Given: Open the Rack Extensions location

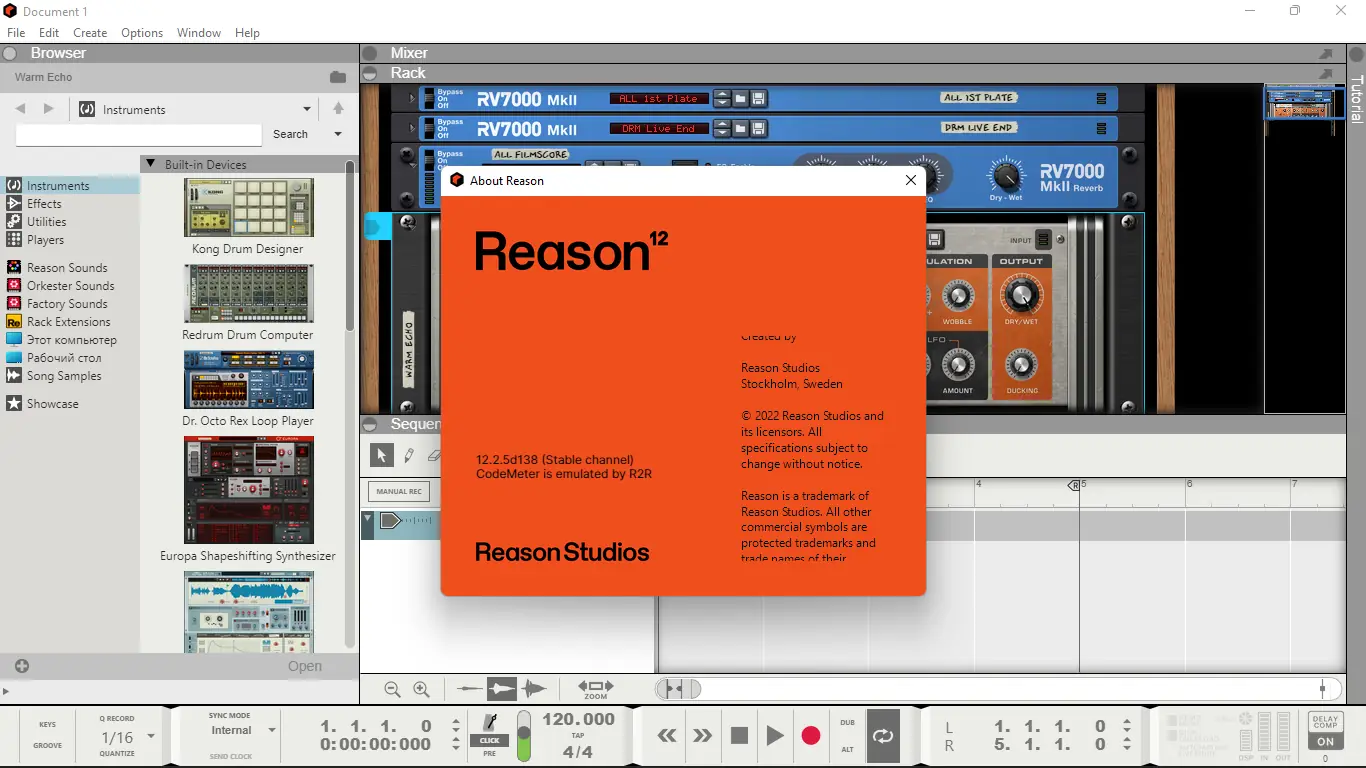Looking at the screenshot, I should pos(68,322).
